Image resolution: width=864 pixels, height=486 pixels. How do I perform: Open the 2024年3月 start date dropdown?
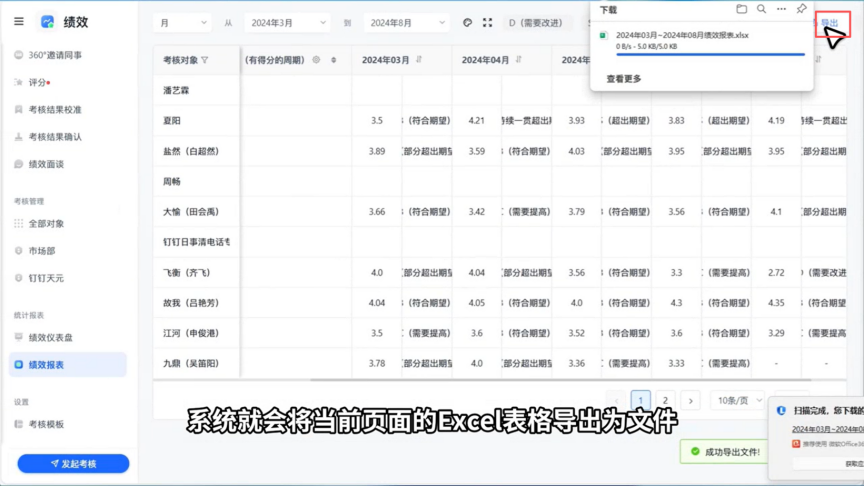tap(287, 23)
